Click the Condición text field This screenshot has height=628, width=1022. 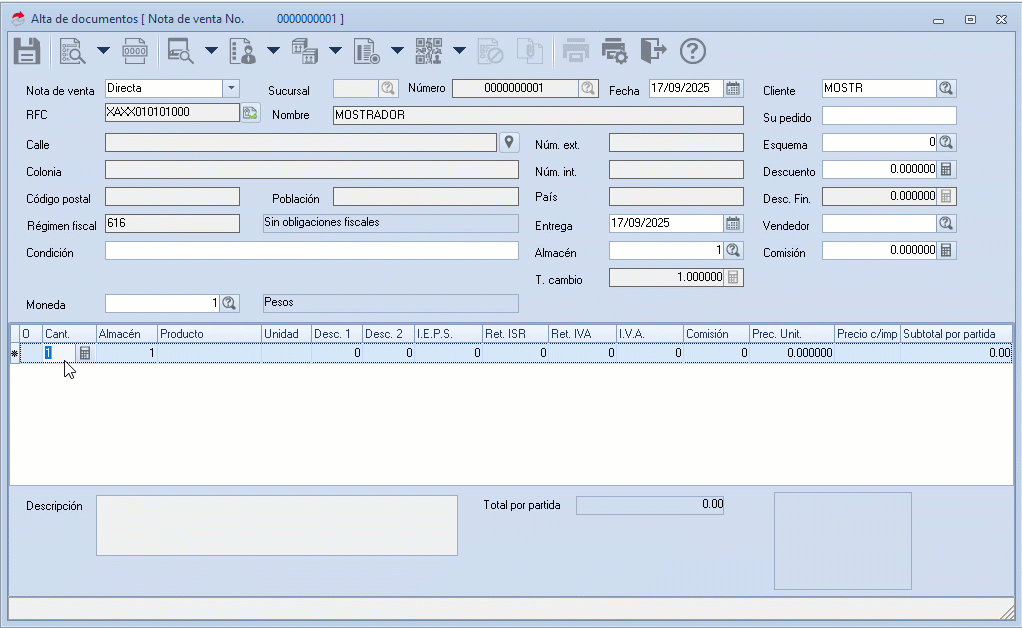point(311,251)
